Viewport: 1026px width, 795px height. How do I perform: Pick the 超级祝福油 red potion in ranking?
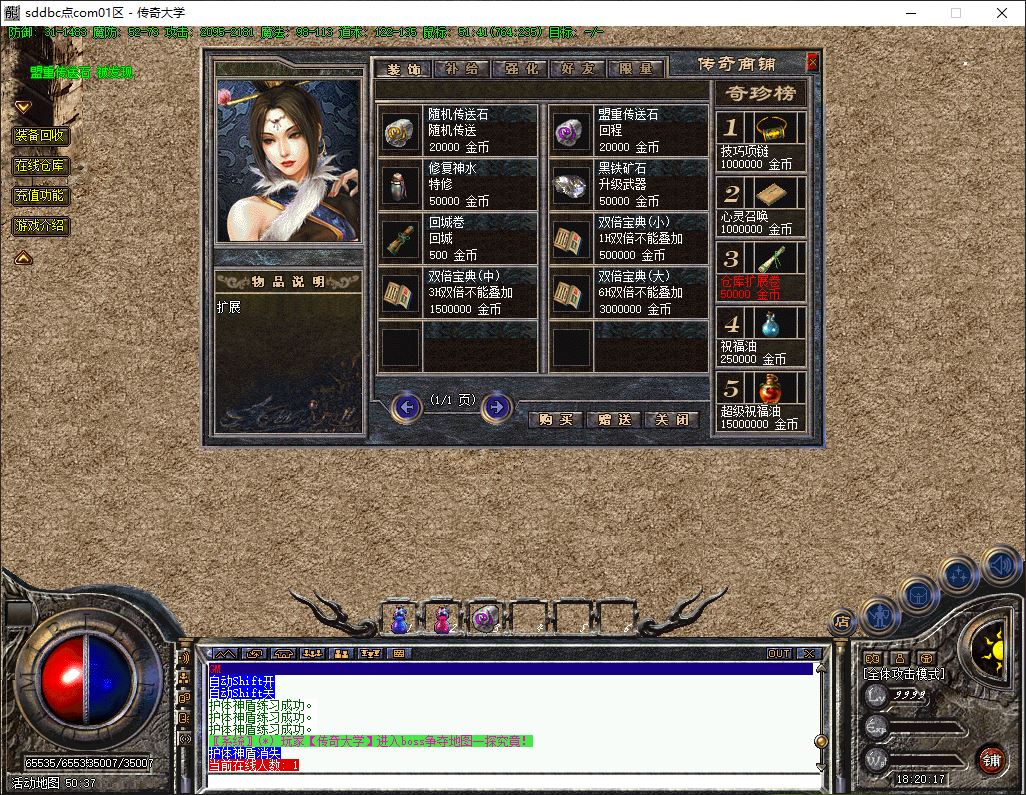point(773,389)
